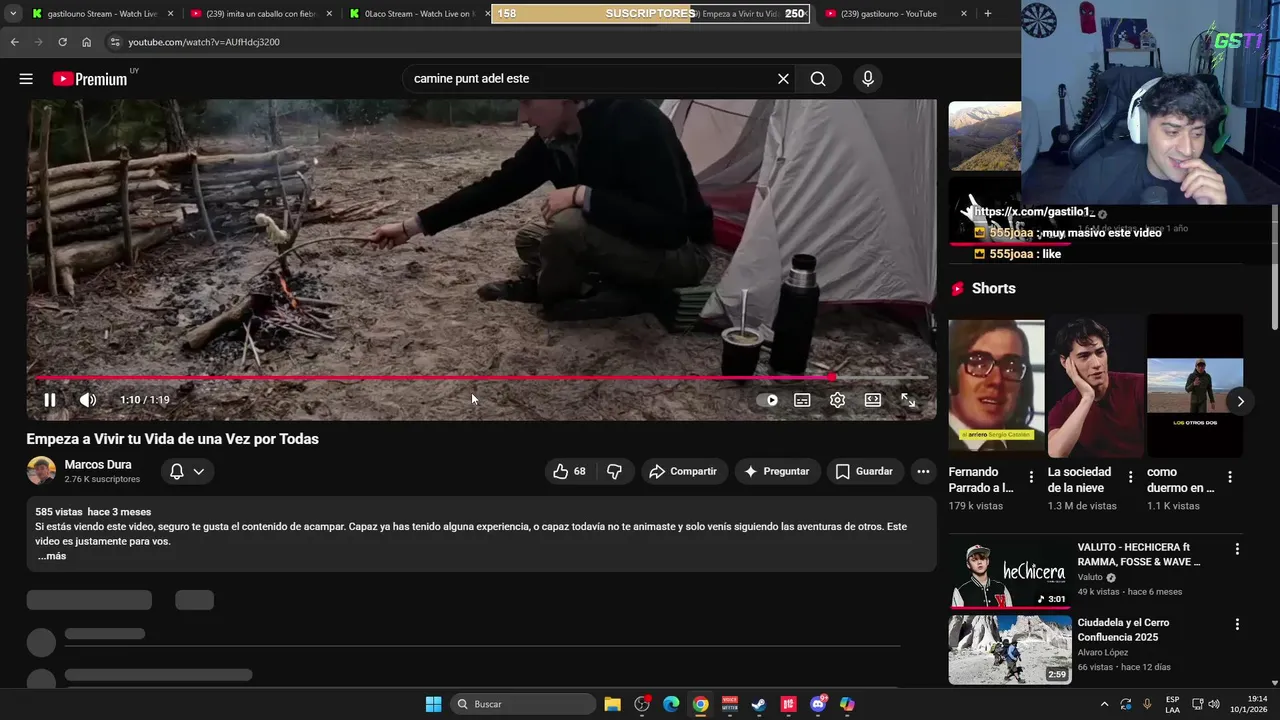Image resolution: width=1280 pixels, height=720 pixels.
Task: Expand description with ...más
Action: tap(52, 556)
